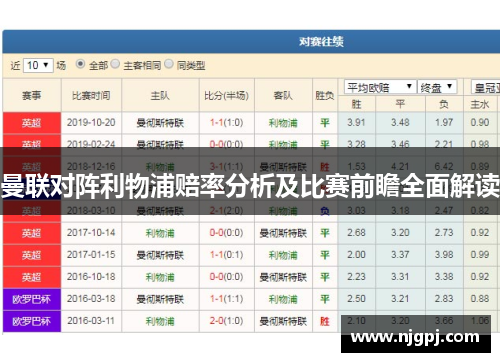Click loss odds 3.98
The width and height of the screenshot is (500, 362).
point(444,255)
